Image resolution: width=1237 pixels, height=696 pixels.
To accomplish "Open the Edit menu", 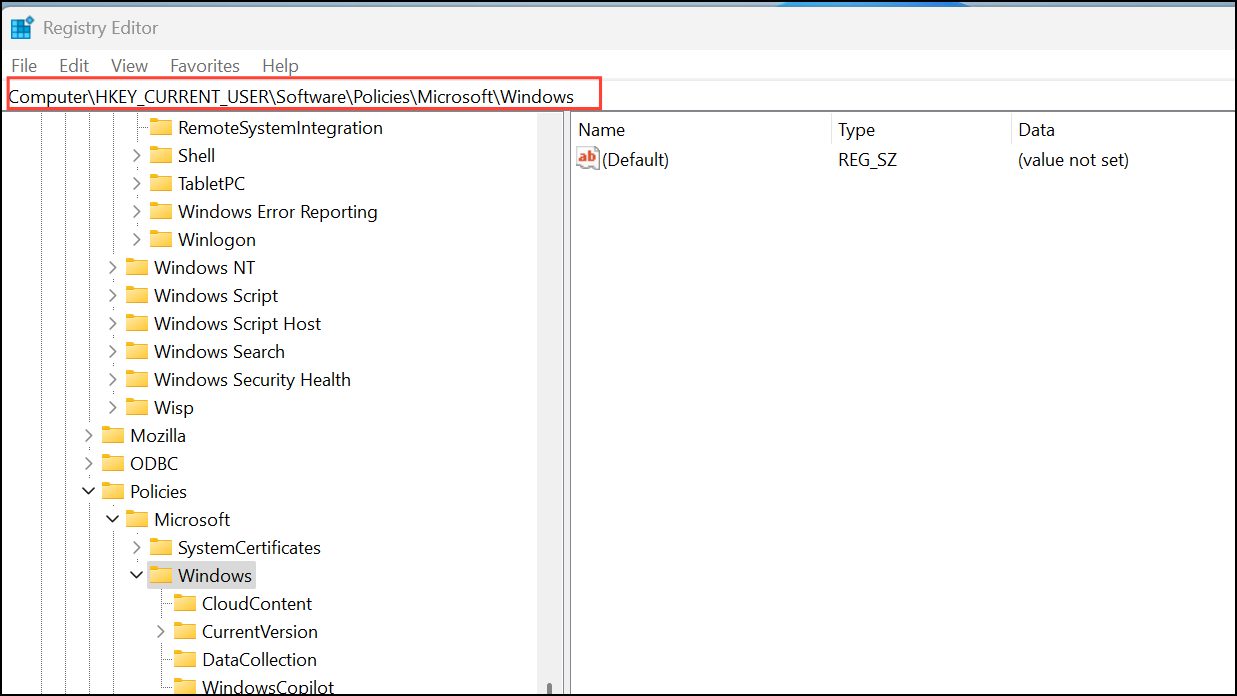I will pyautogui.click(x=74, y=66).
